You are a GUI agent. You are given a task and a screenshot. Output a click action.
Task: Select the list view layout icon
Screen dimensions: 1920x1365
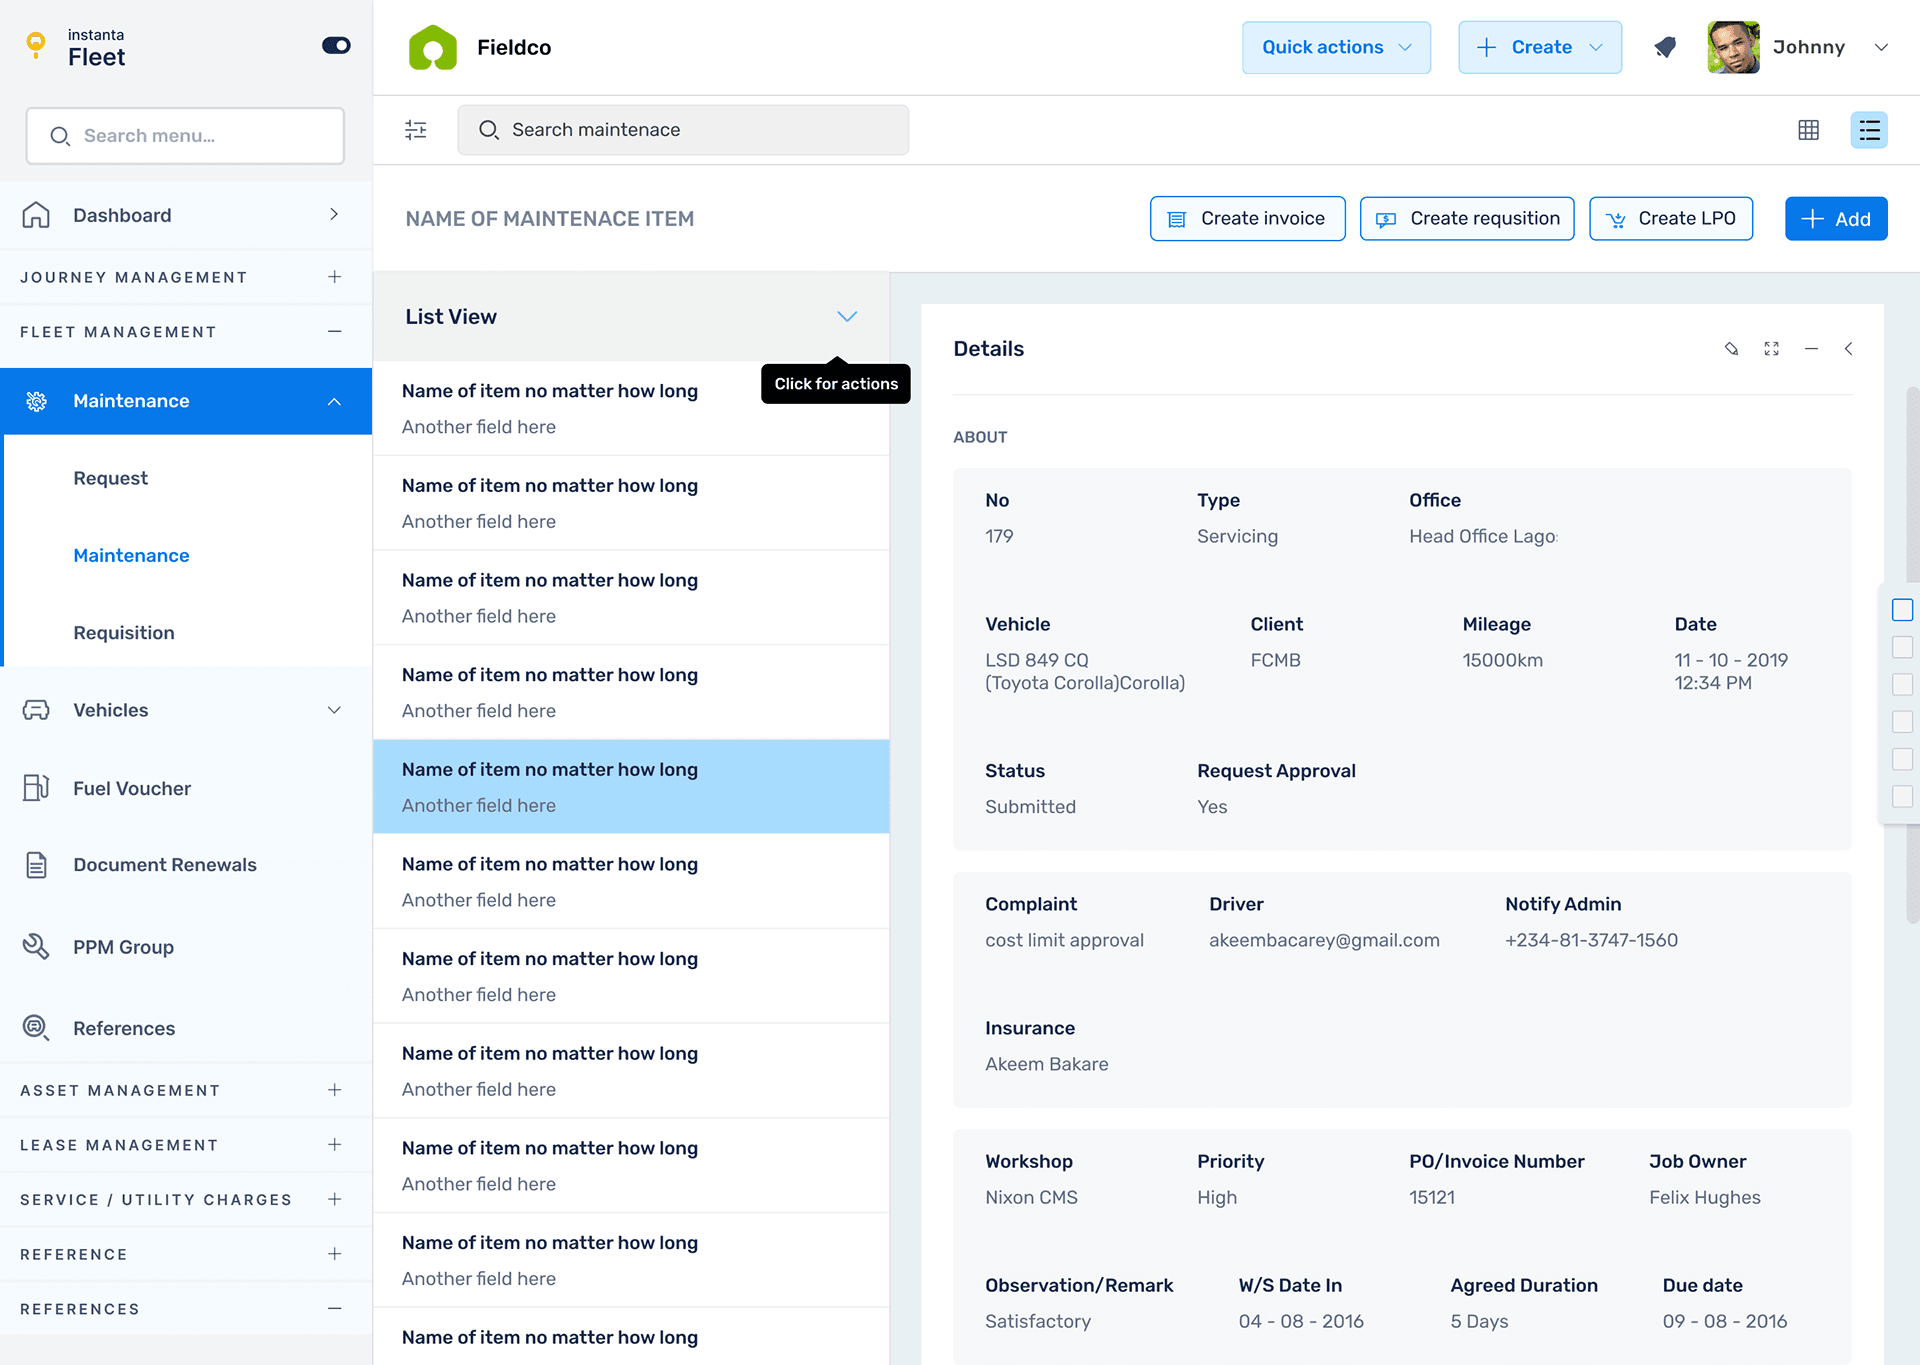click(1868, 130)
